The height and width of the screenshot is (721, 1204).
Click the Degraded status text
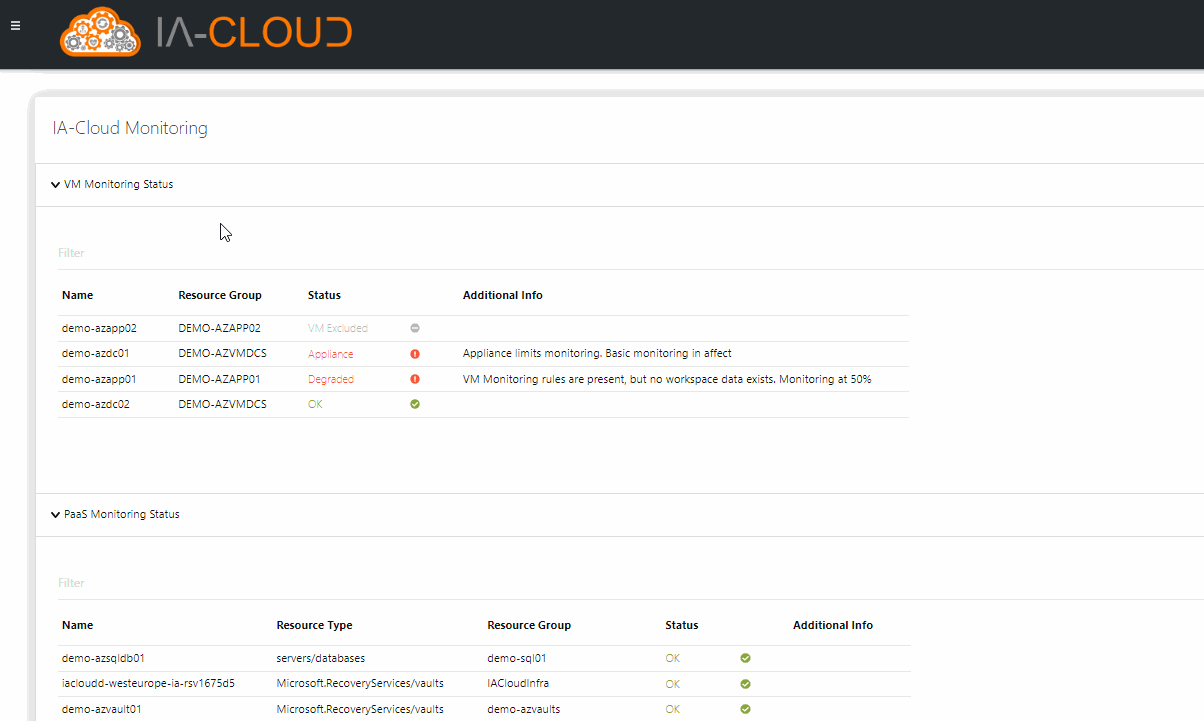click(x=331, y=379)
